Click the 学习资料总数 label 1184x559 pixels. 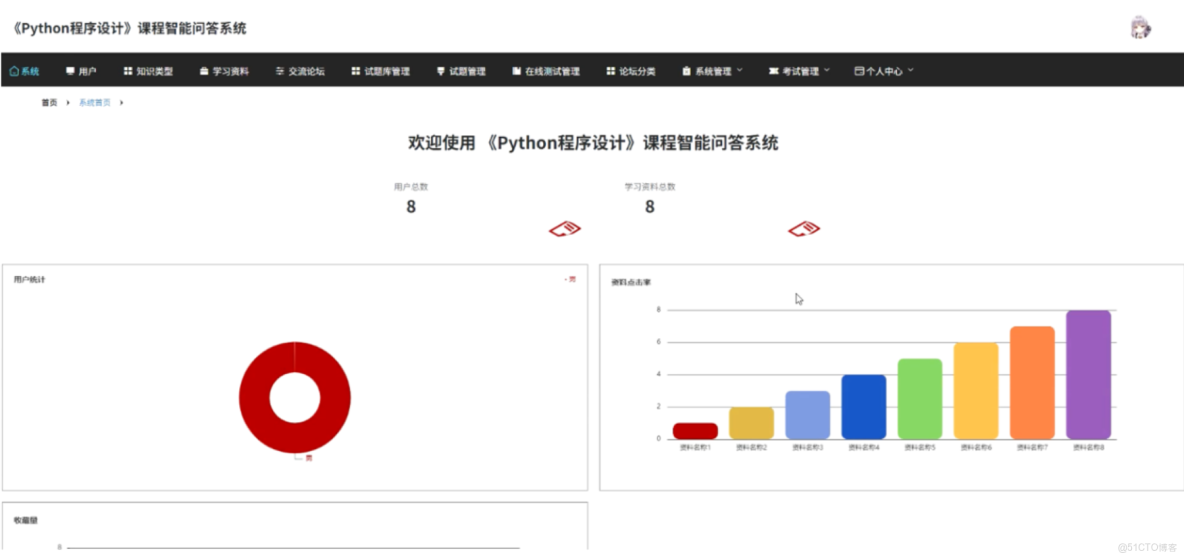click(x=650, y=187)
